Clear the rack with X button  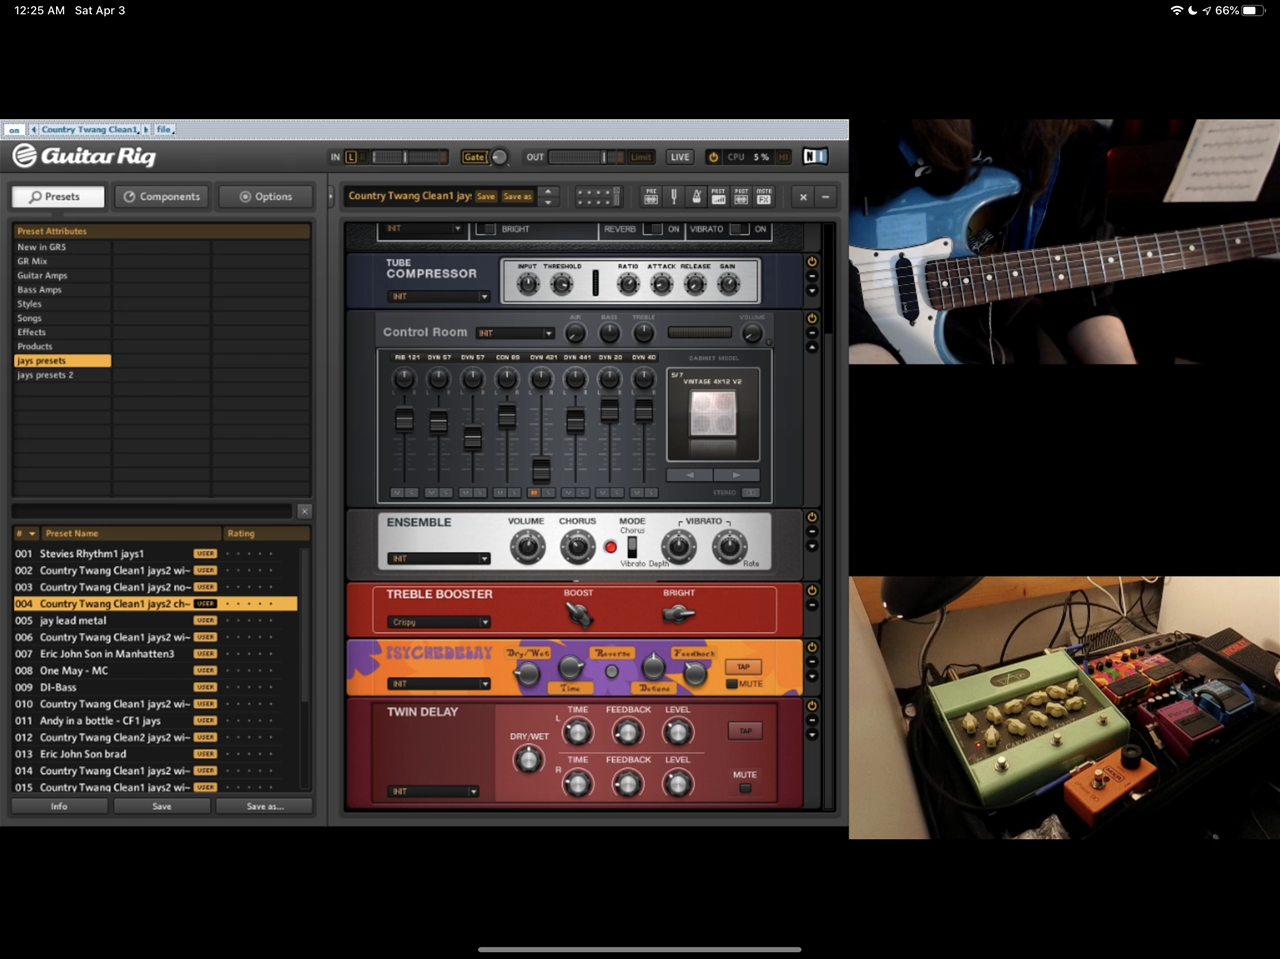[803, 197]
